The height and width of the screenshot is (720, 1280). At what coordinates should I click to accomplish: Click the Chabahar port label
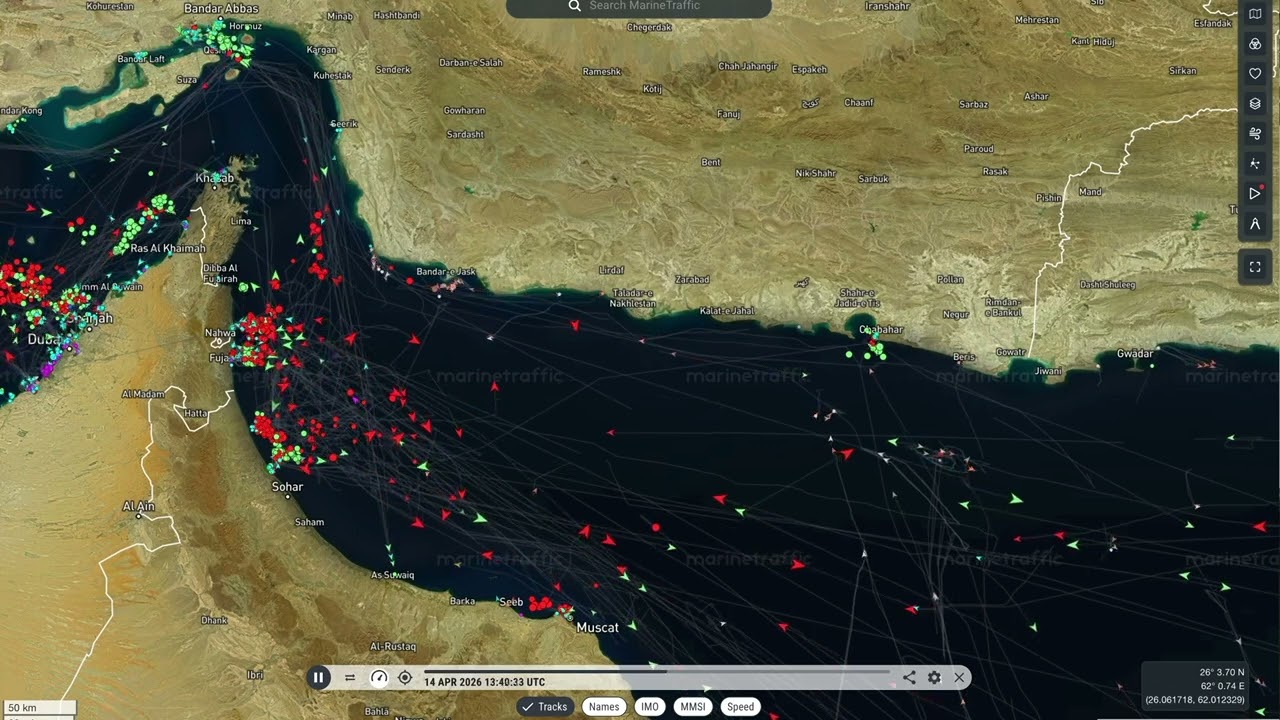pos(881,330)
